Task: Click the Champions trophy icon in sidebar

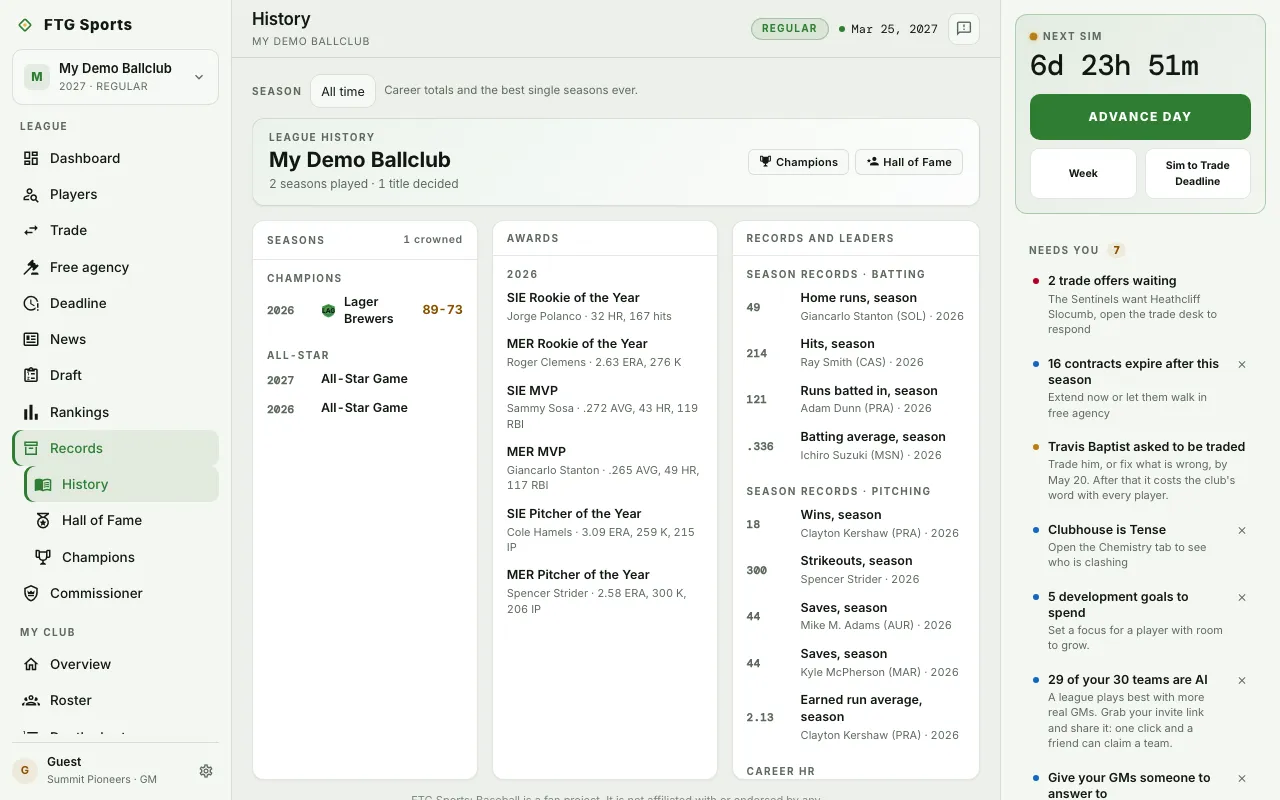Action: pyautogui.click(x=43, y=557)
